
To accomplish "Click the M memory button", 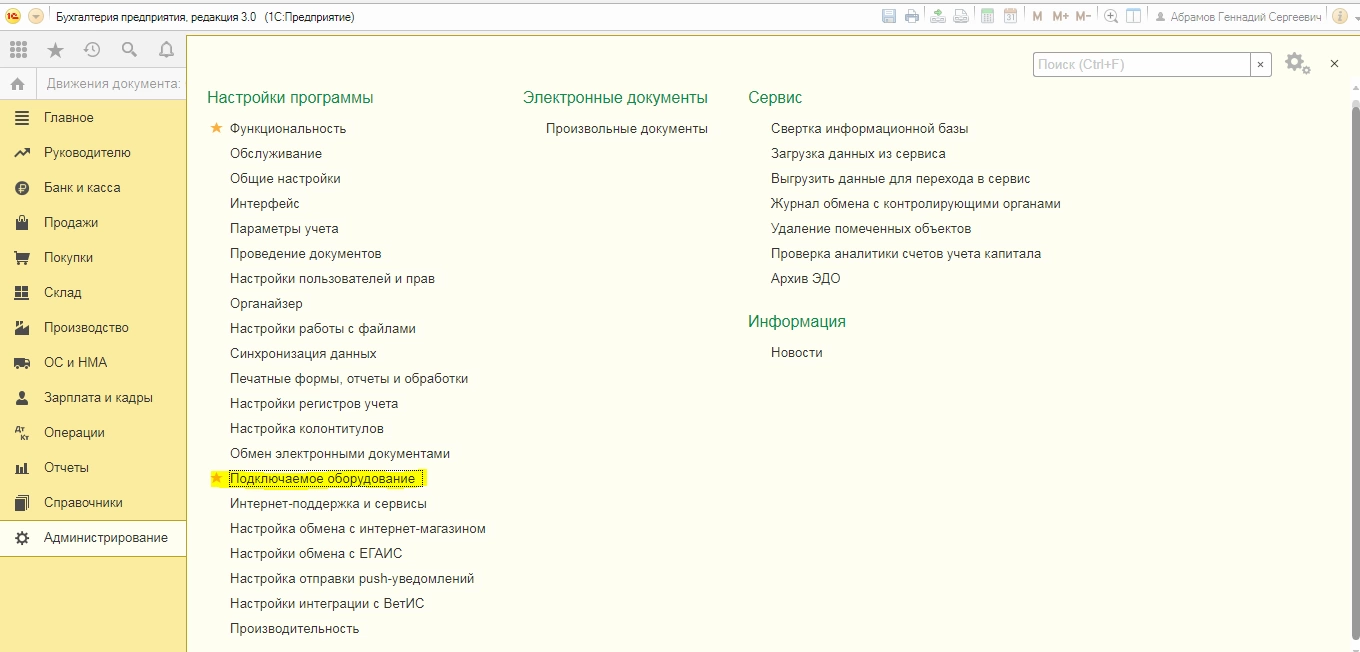I will [1037, 16].
